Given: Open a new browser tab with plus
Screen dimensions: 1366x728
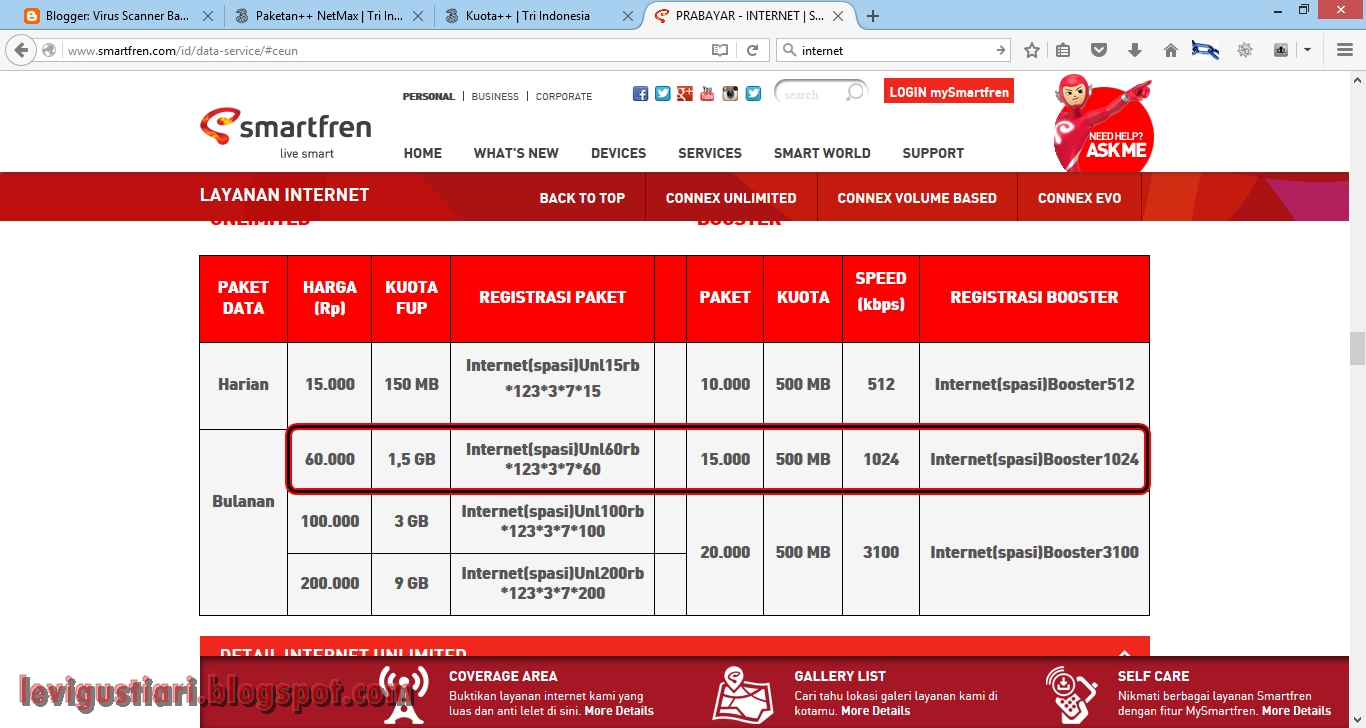Looking at the screenshot, I should (873, 16).
